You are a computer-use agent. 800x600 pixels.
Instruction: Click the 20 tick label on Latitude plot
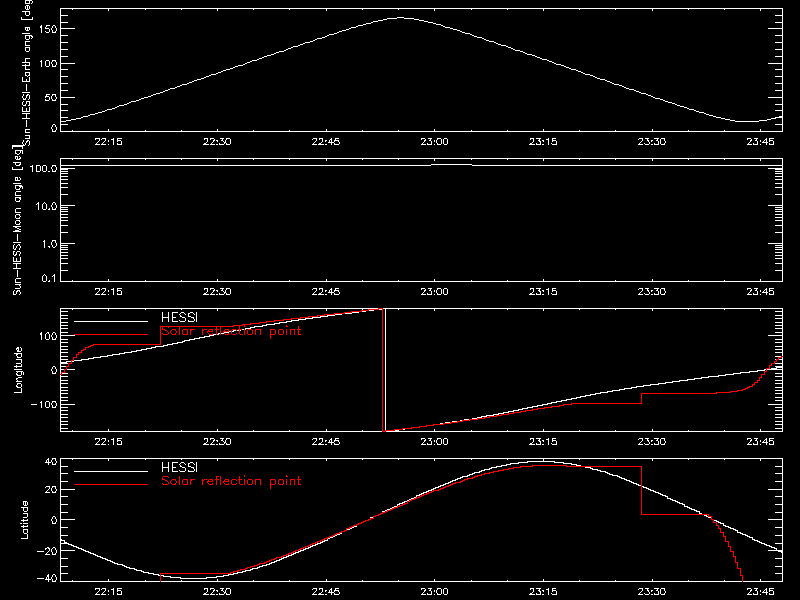[x=51, y=489]
